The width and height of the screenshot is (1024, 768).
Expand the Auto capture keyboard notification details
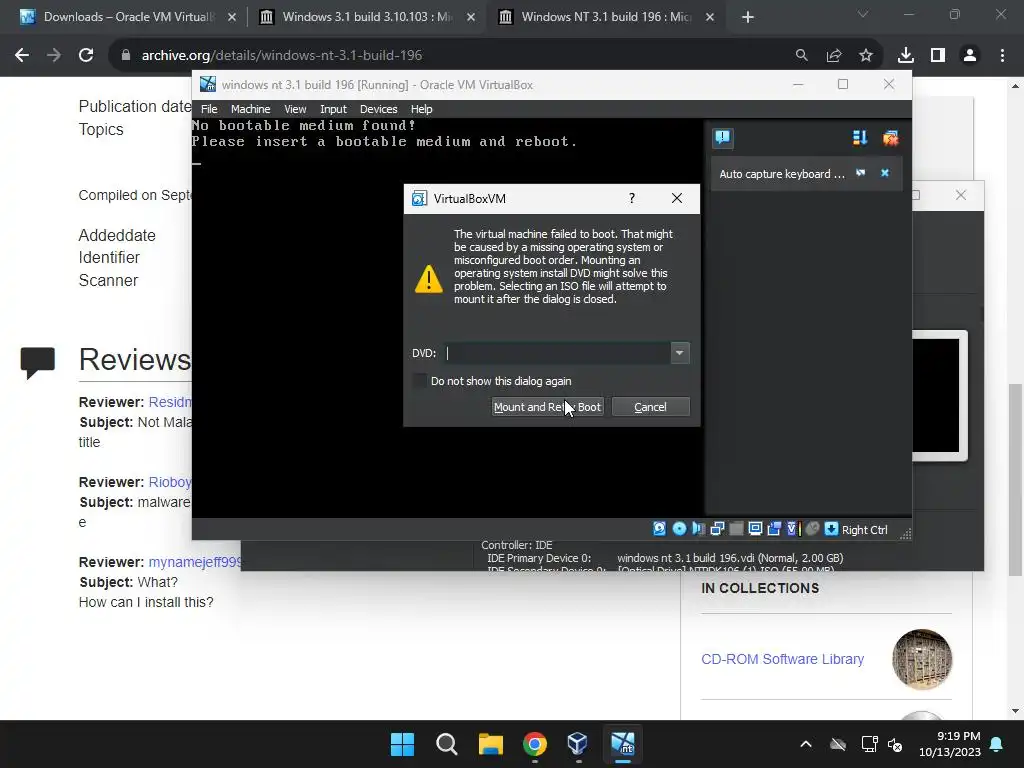tap(861, 173)
